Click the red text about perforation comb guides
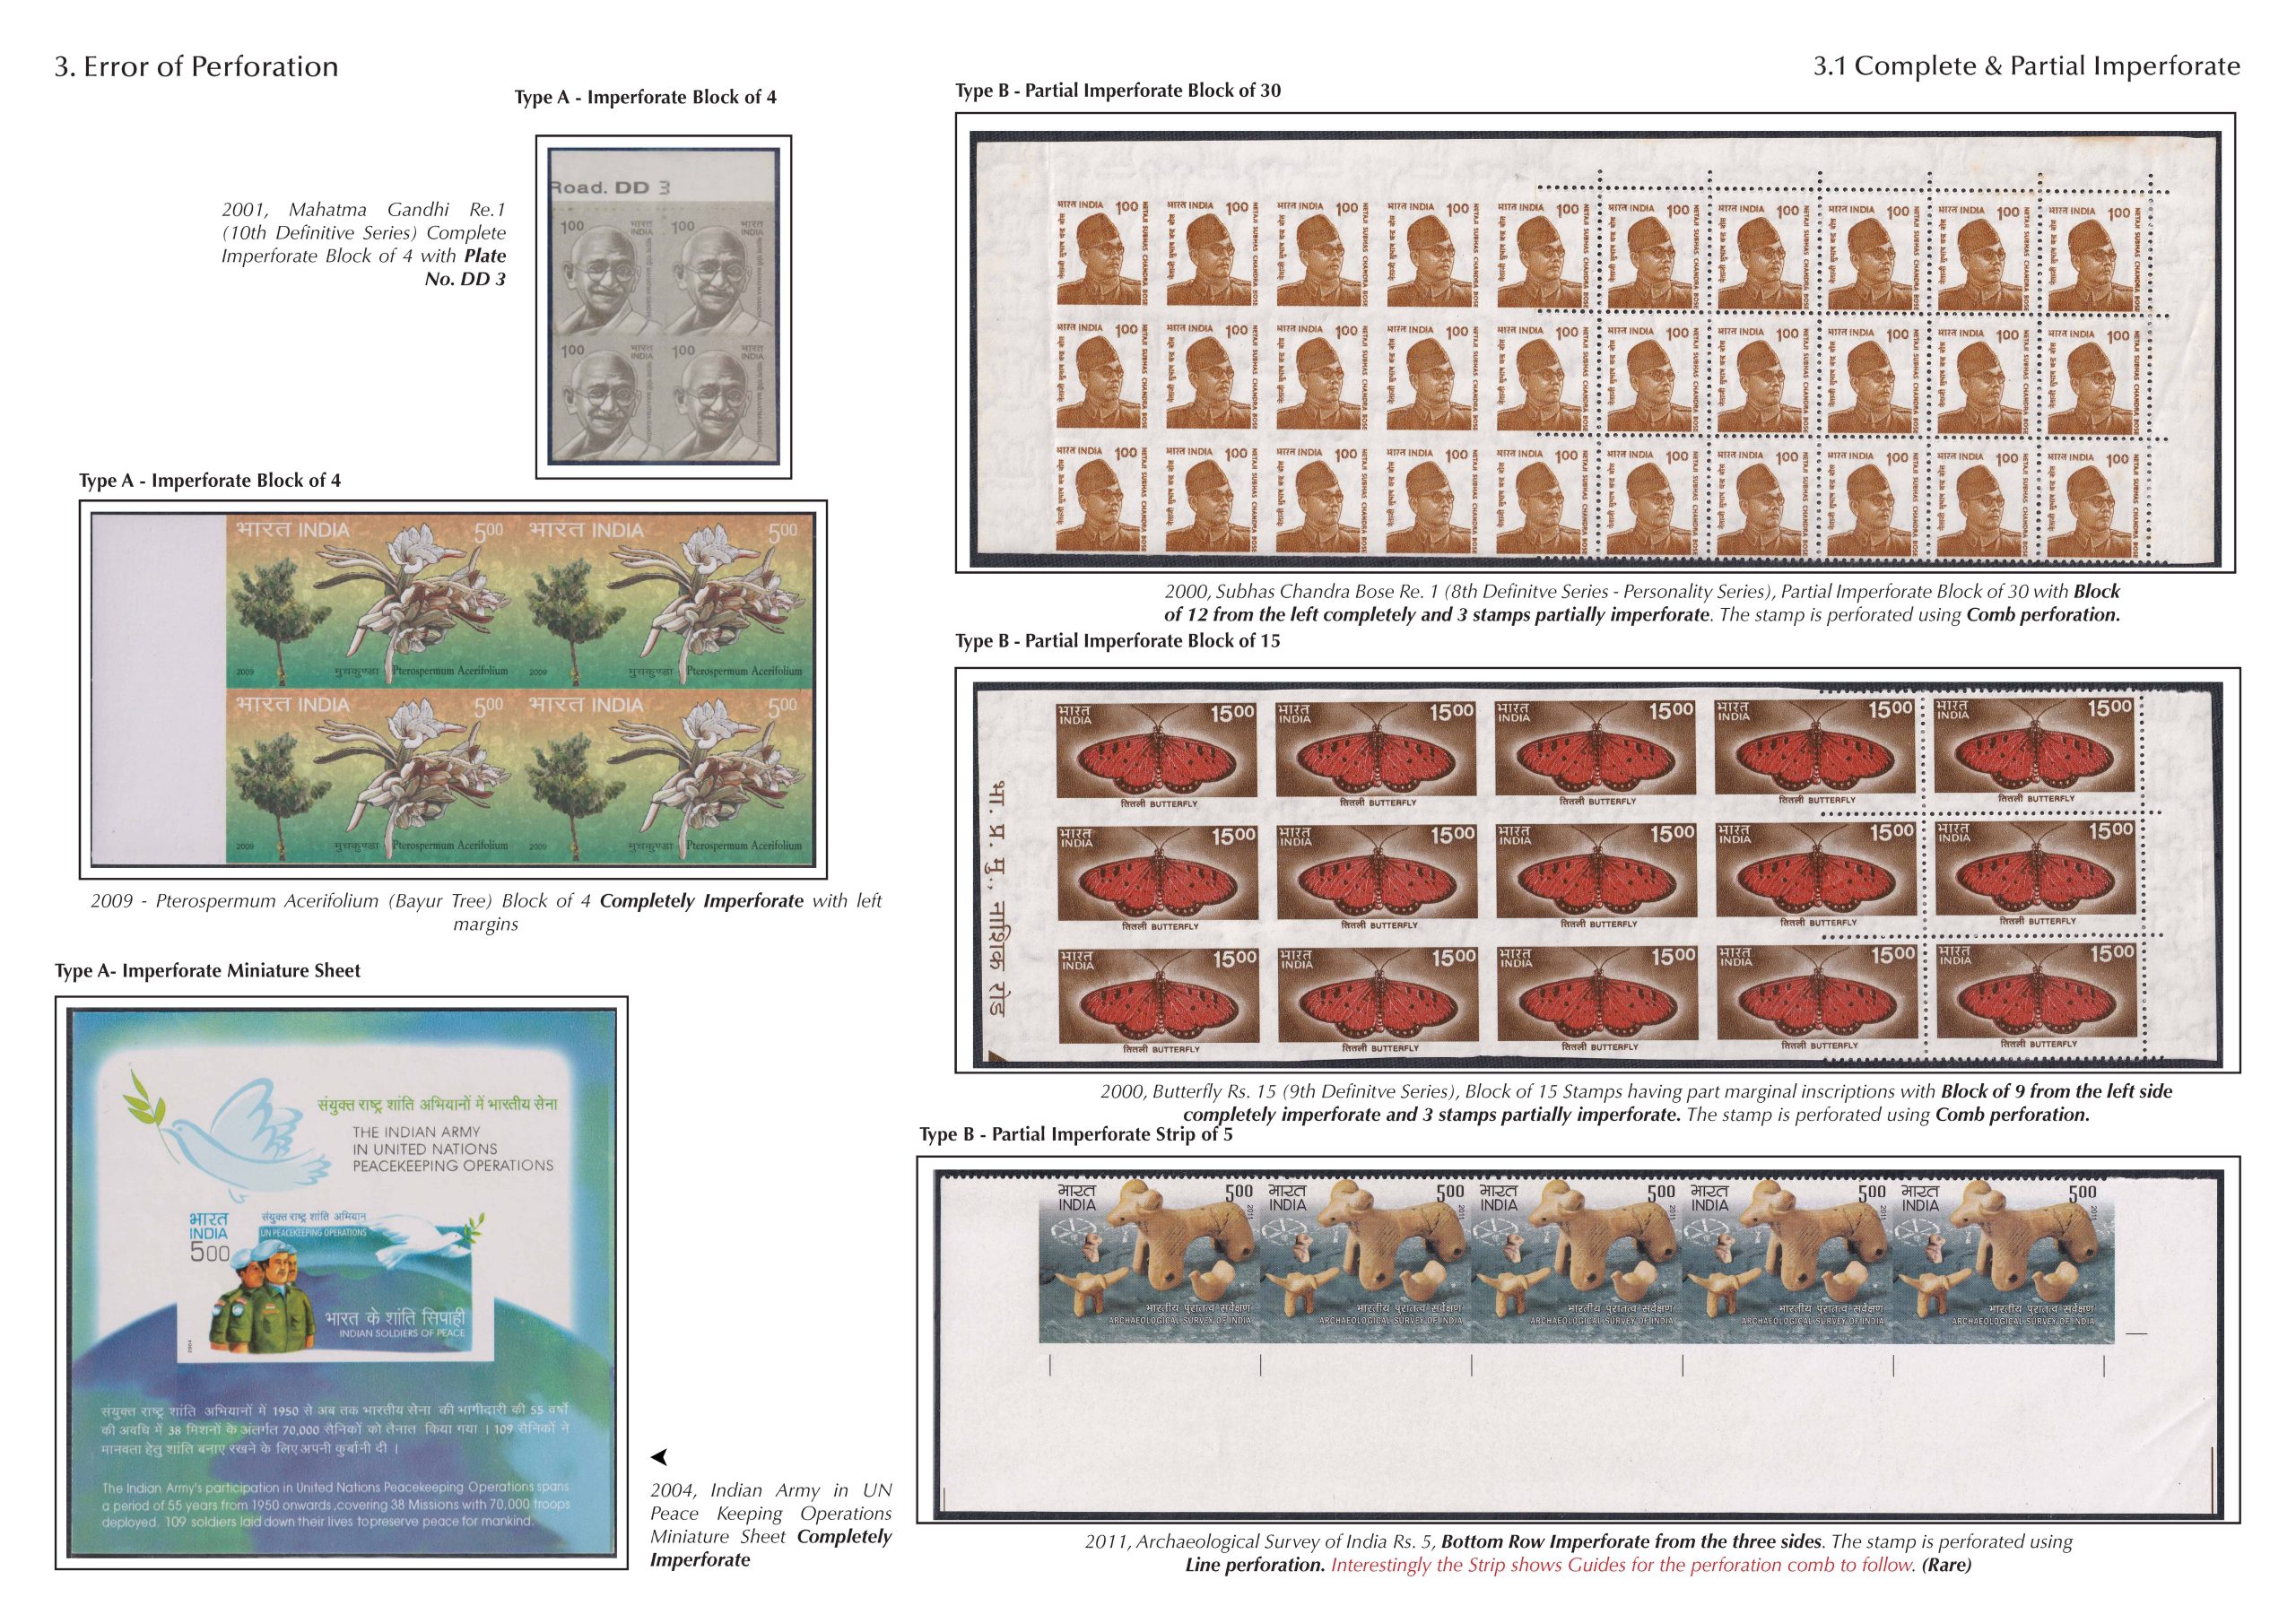This screenshot has height=1623, width=2296. pyautogui.click(x=1622, y=1565)
